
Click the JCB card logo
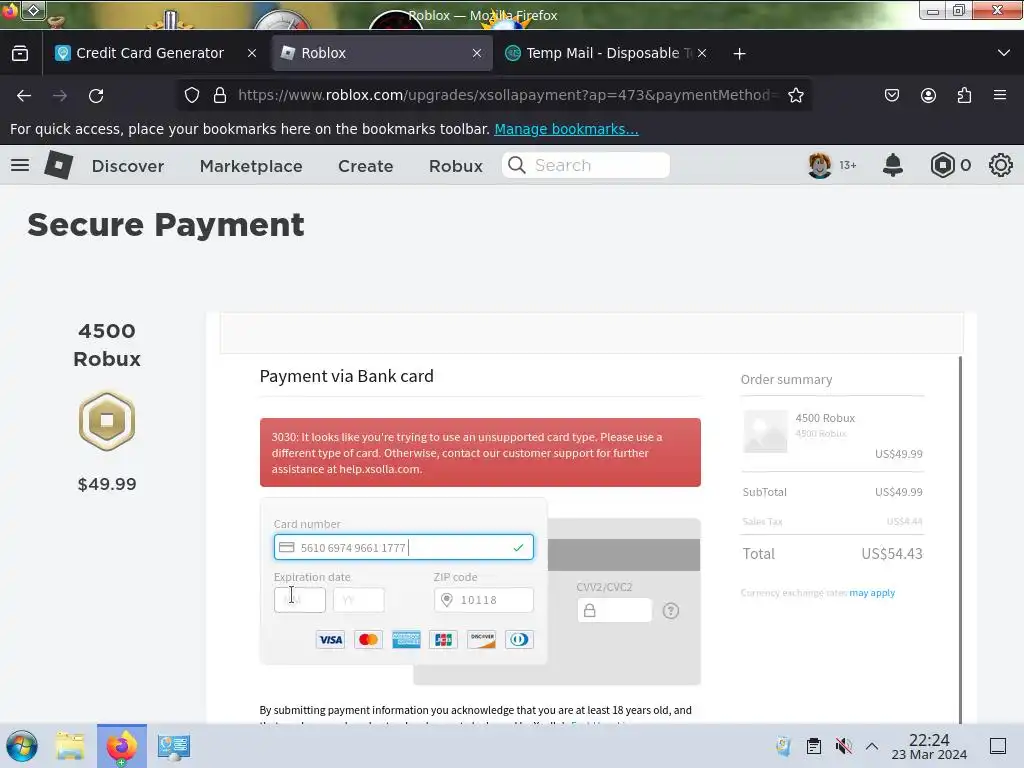click(x=443, y=639)
